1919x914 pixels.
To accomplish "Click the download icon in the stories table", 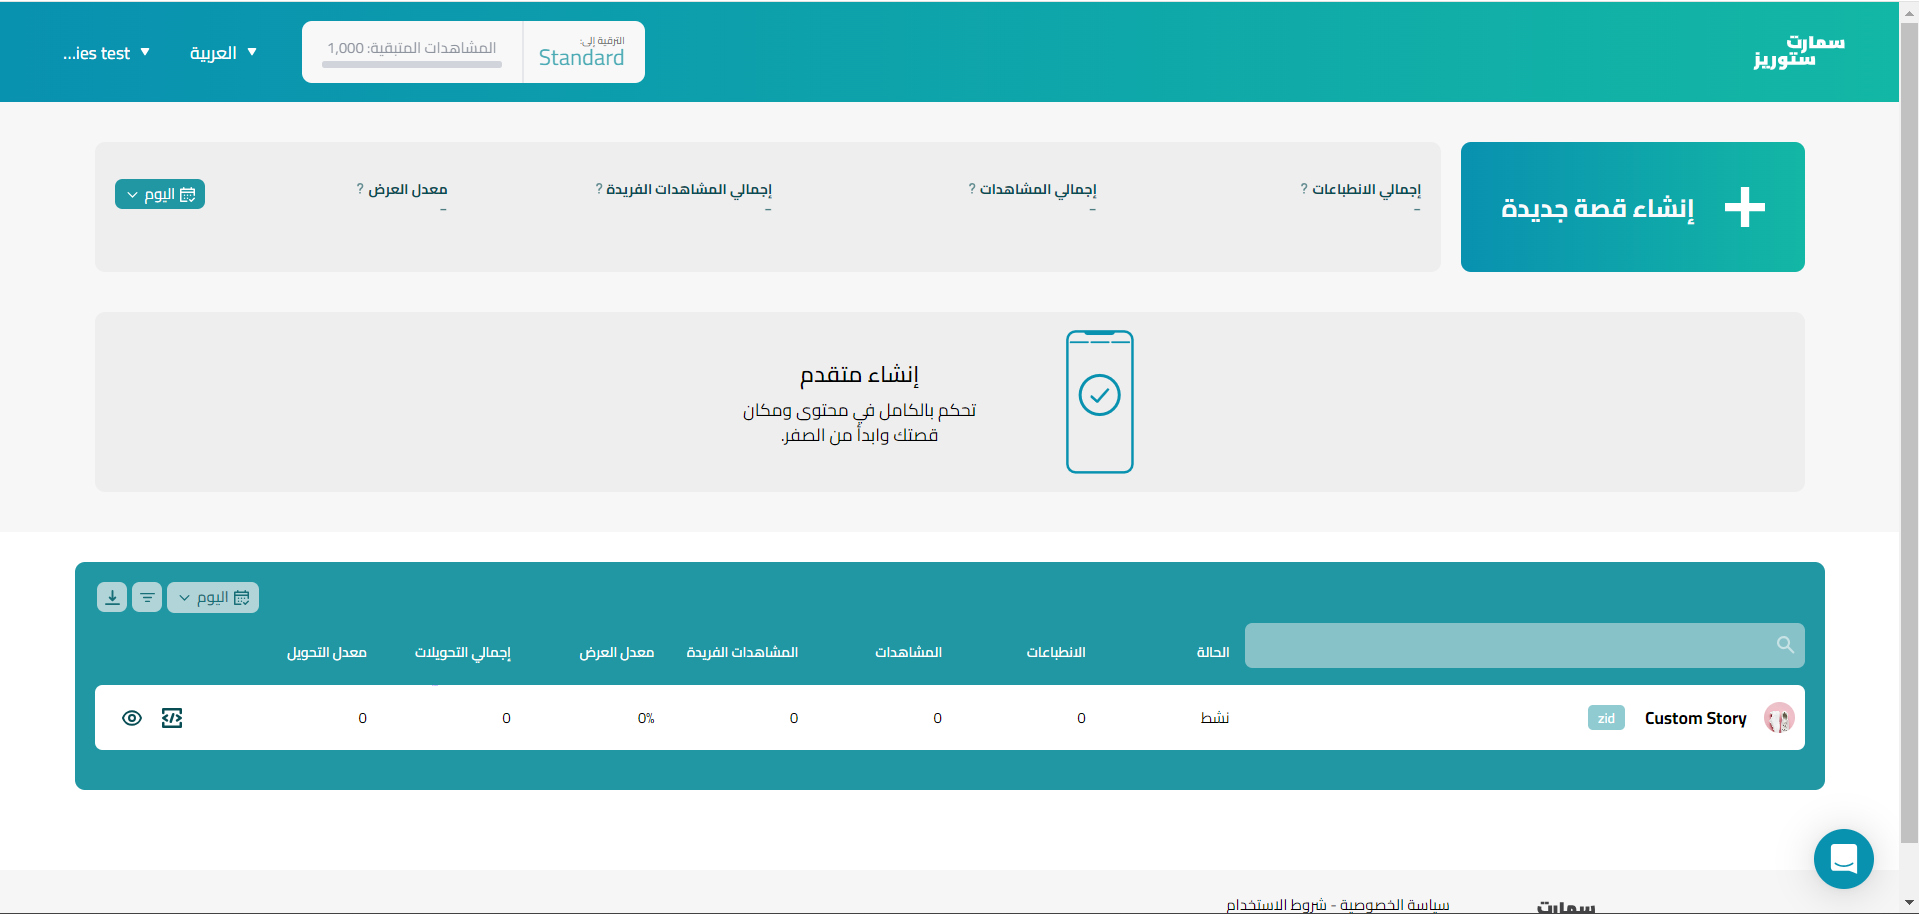I will (112, 598).
